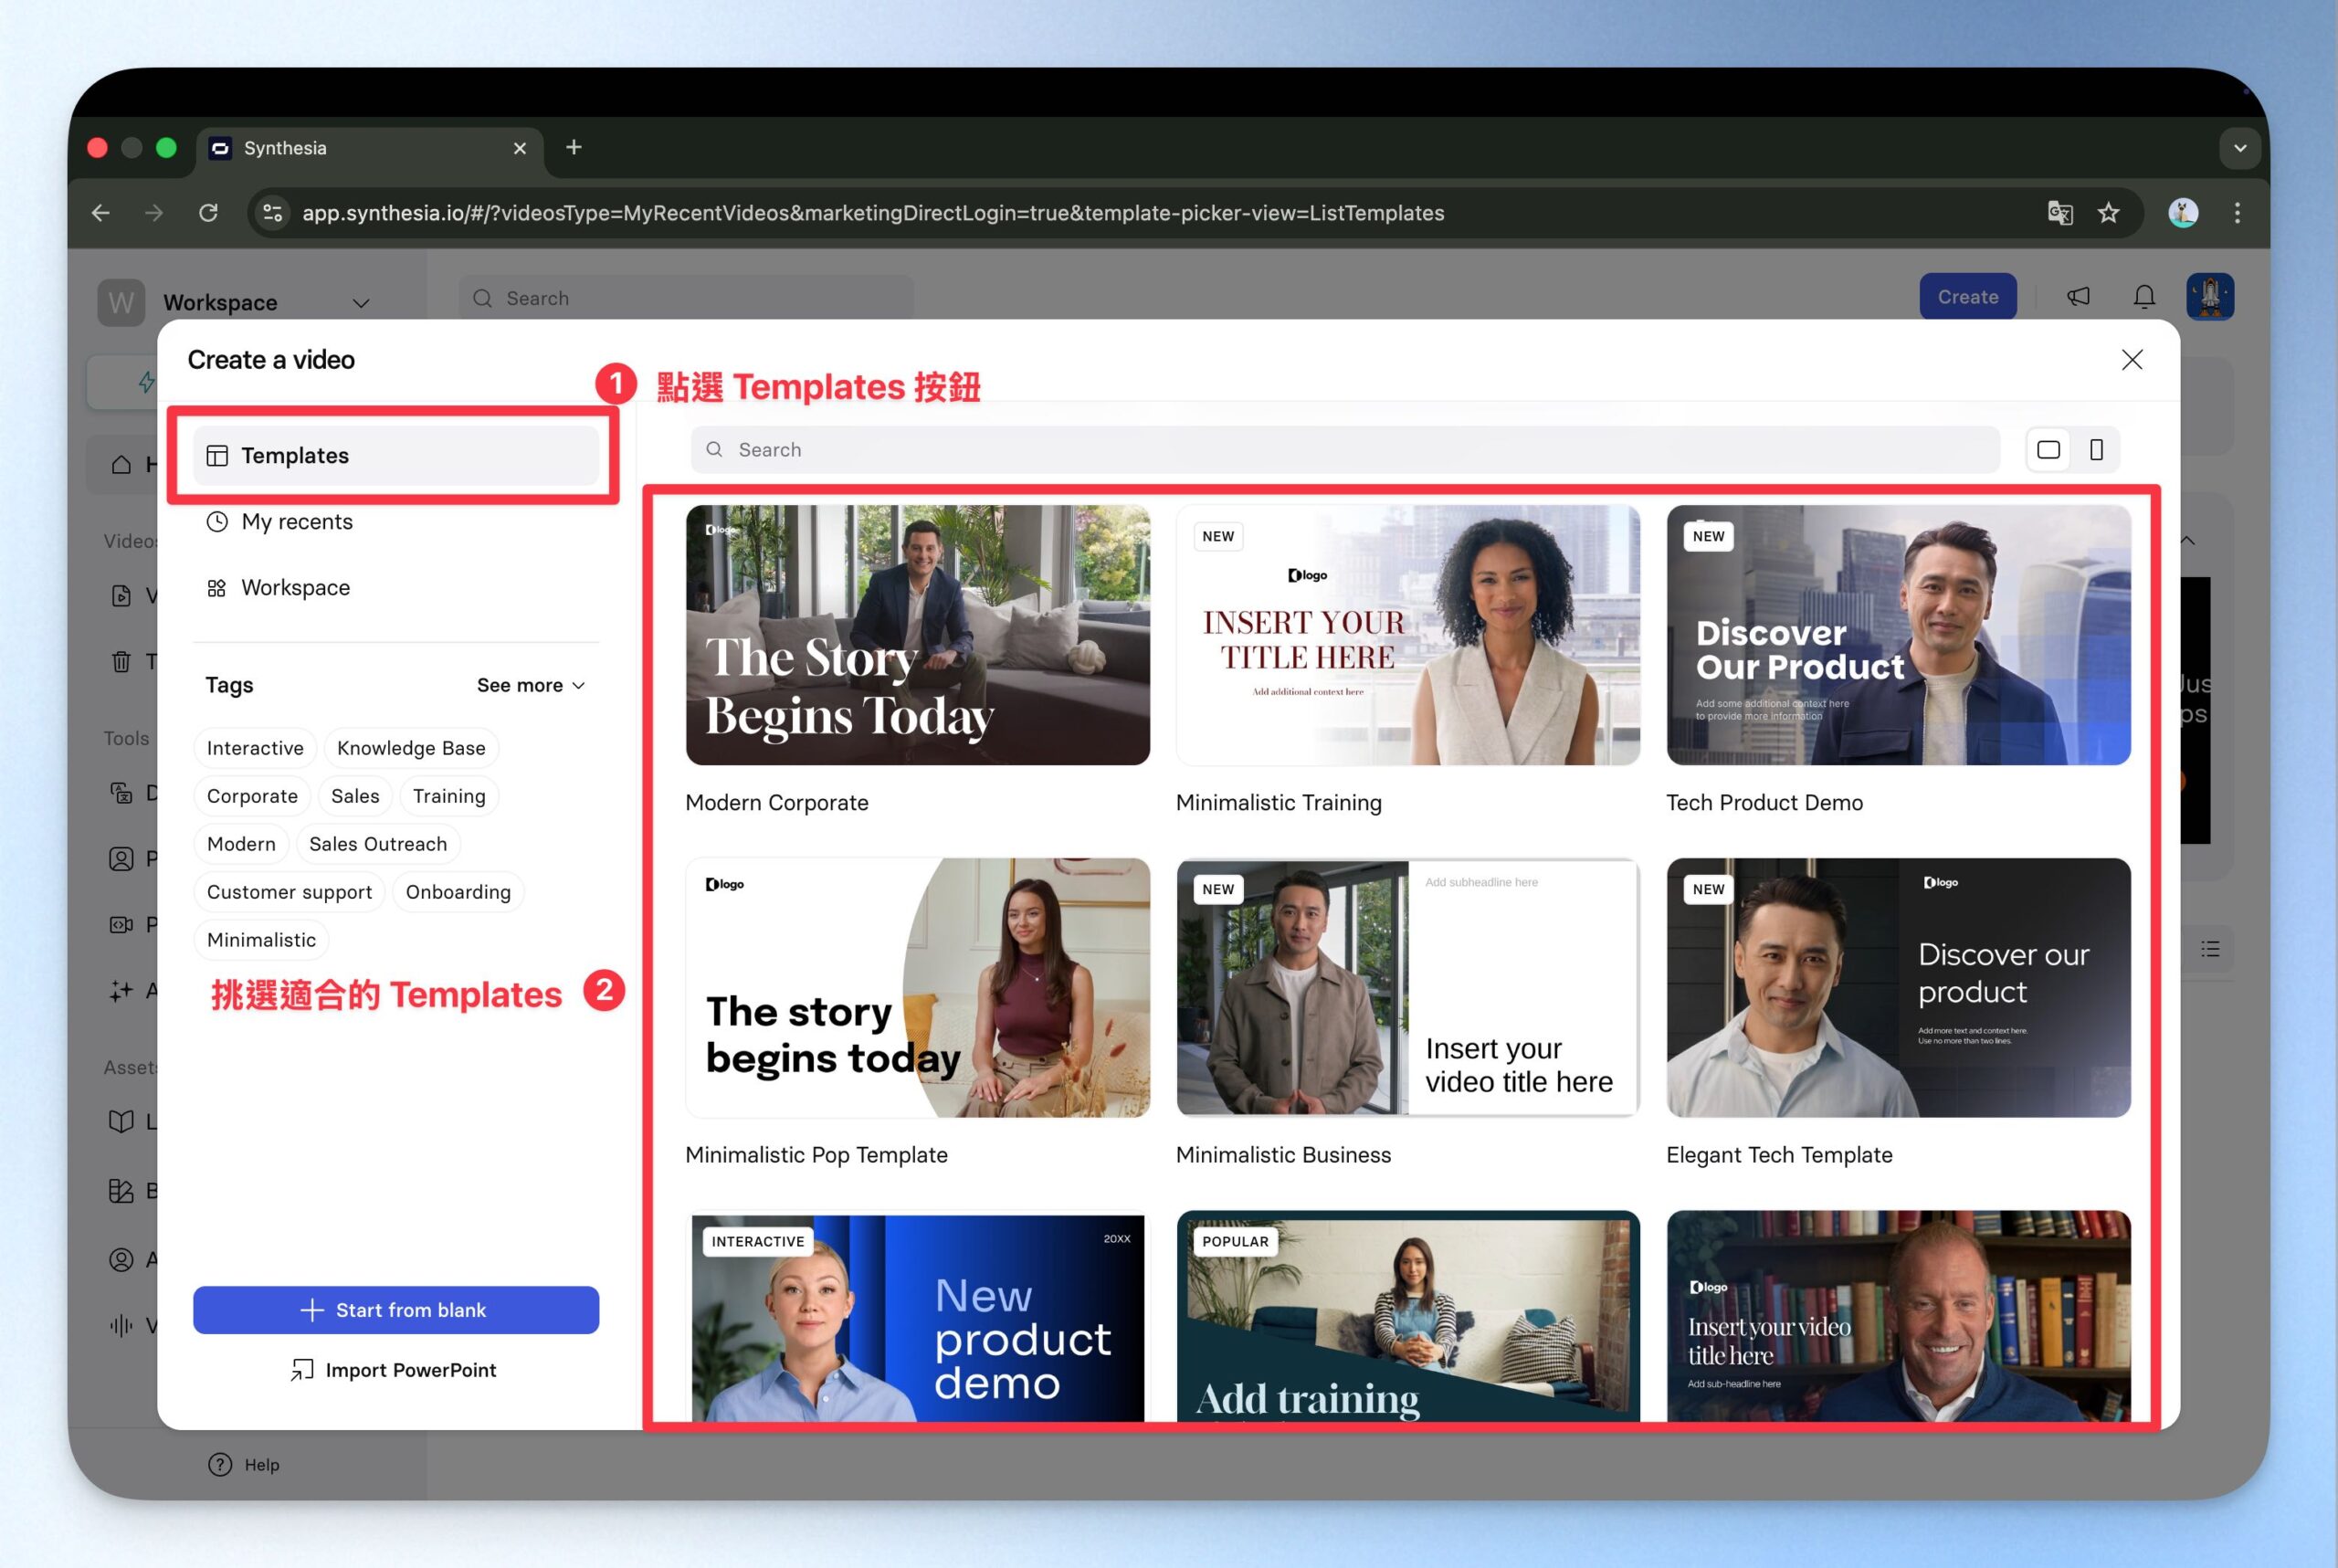2338x1568 pixels.
Task: Switch to portrait orientation view
Action: coord(2096,450)
